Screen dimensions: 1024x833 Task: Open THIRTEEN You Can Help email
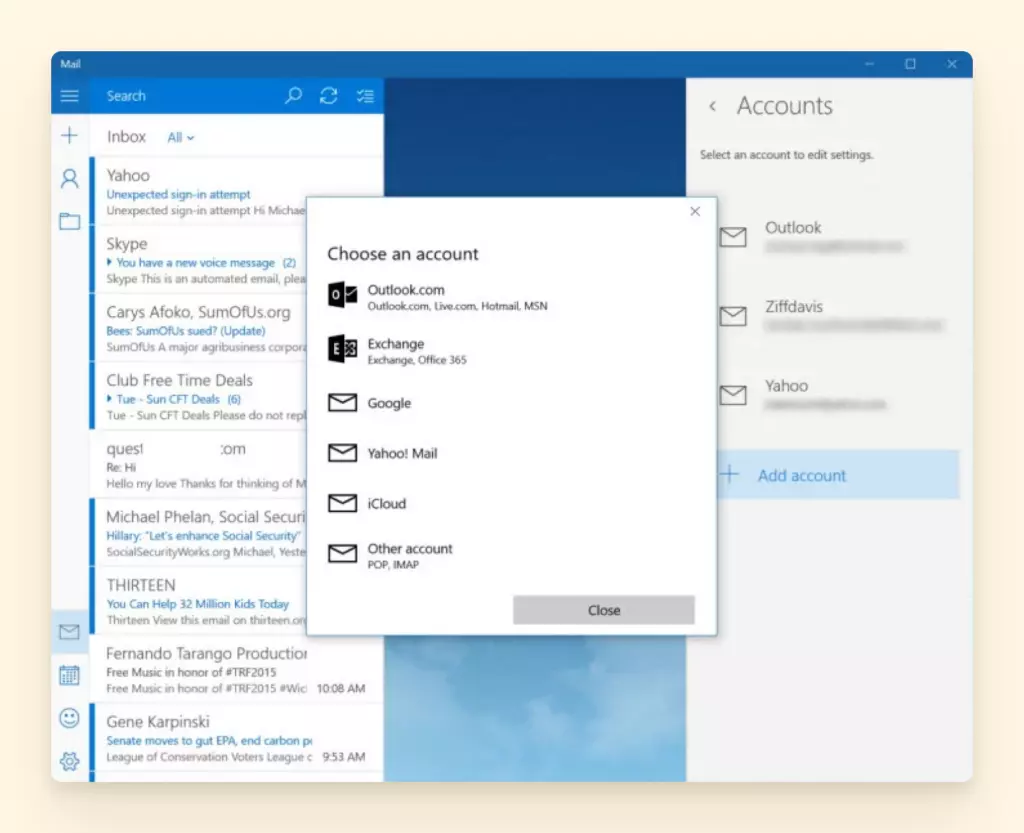(x=199, y=601)
